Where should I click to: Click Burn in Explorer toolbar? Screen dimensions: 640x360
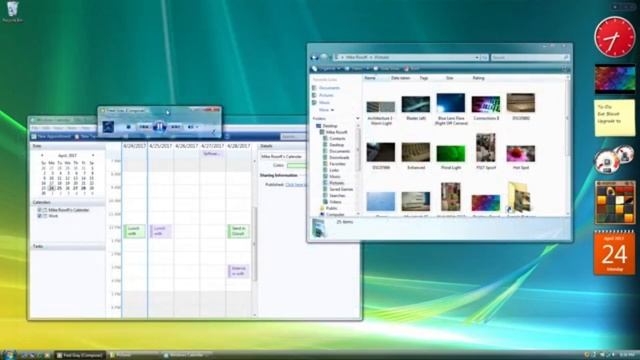(x=412, y=69)
